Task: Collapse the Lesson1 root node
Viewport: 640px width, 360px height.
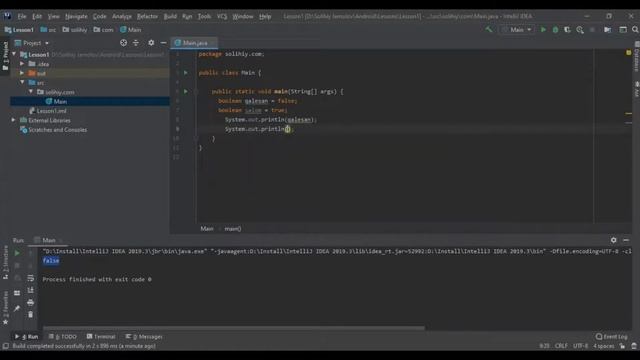Action: pyautogui.click(x=14, y=54)
